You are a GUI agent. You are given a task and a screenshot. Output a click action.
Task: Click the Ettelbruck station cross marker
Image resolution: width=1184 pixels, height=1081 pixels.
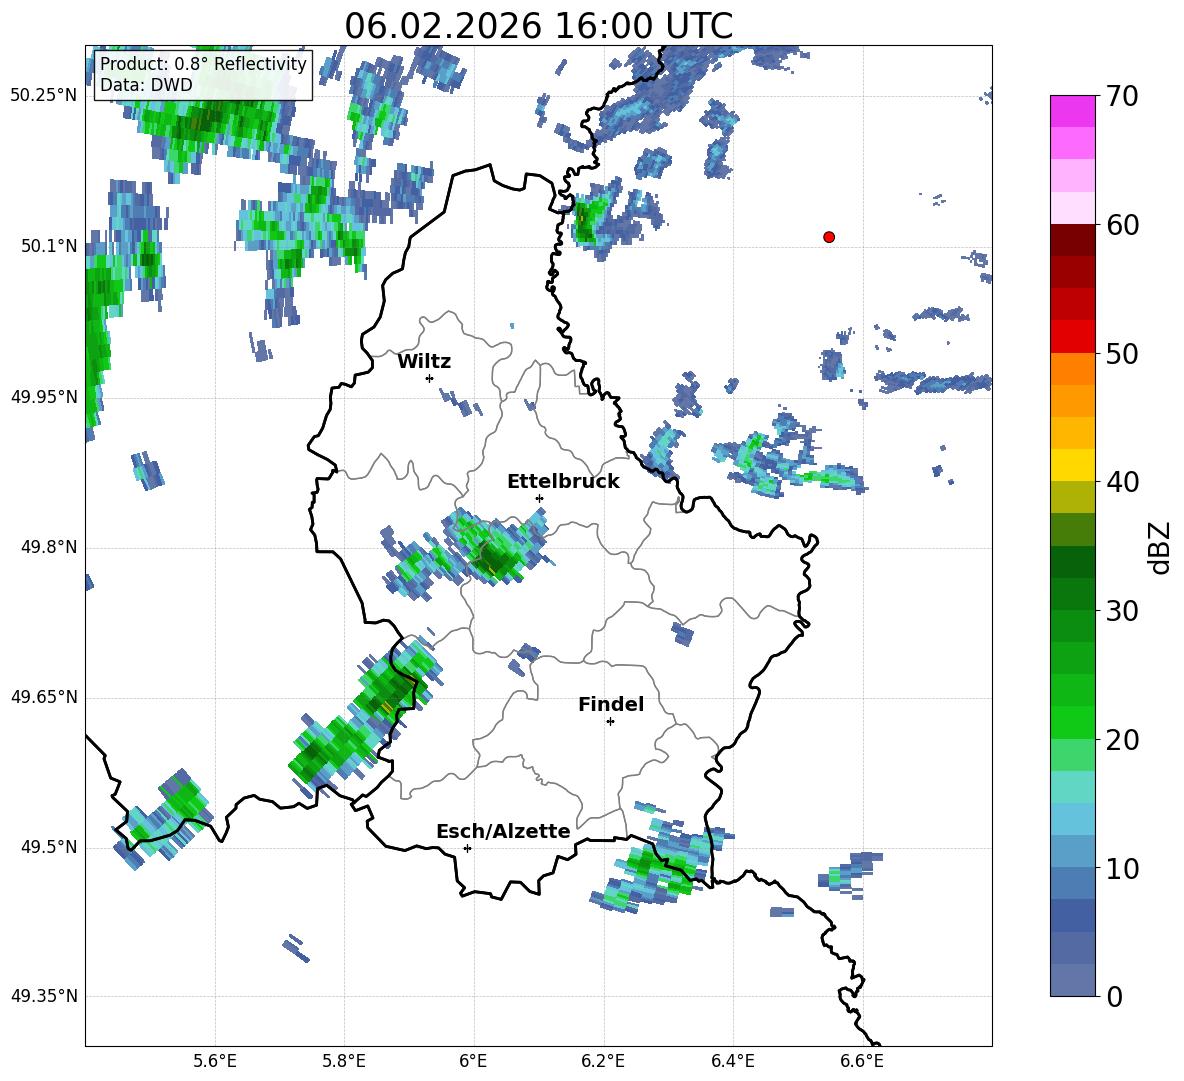pos(539,498)
